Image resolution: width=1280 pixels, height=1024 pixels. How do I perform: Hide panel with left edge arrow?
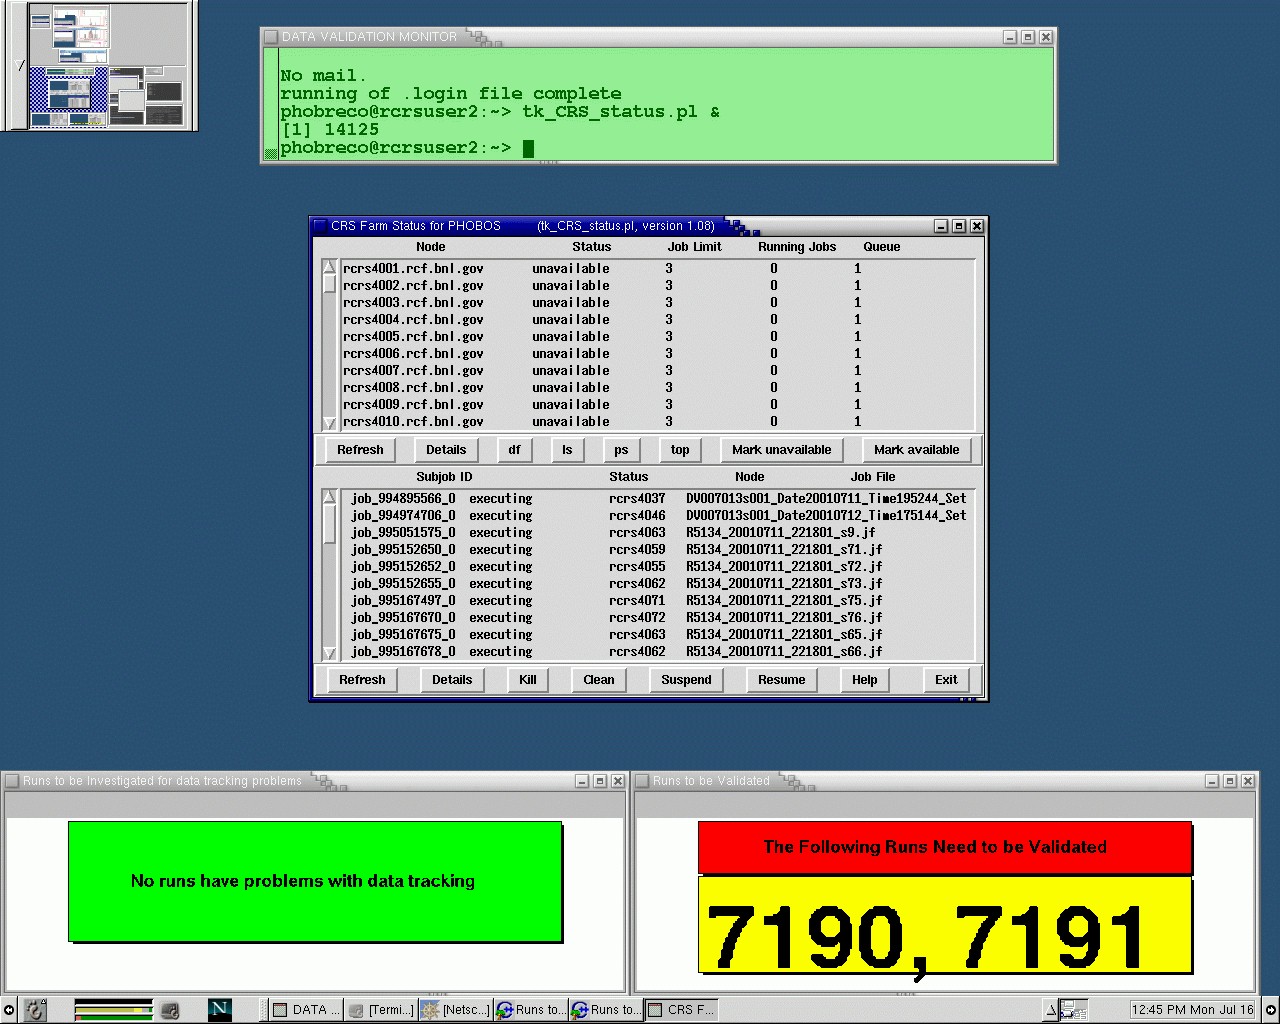8,1010
